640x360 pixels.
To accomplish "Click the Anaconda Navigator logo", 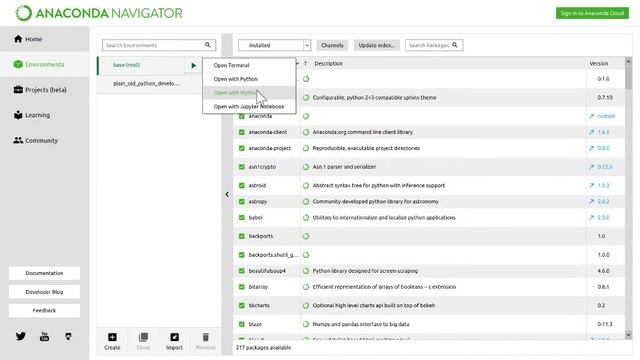I will coord(99,13).
